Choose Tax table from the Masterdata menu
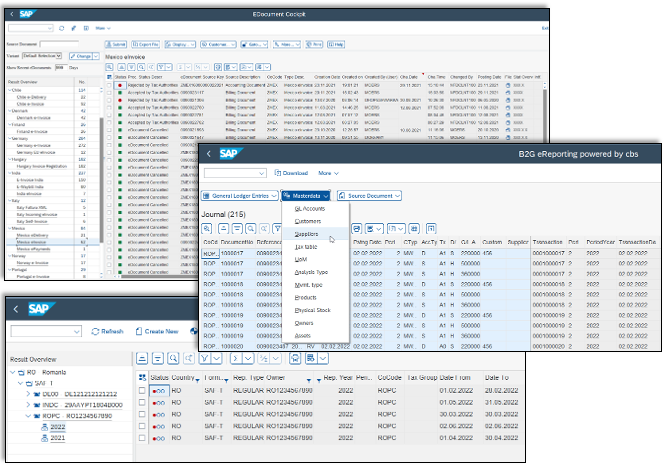667x467 pixels. 306,247
